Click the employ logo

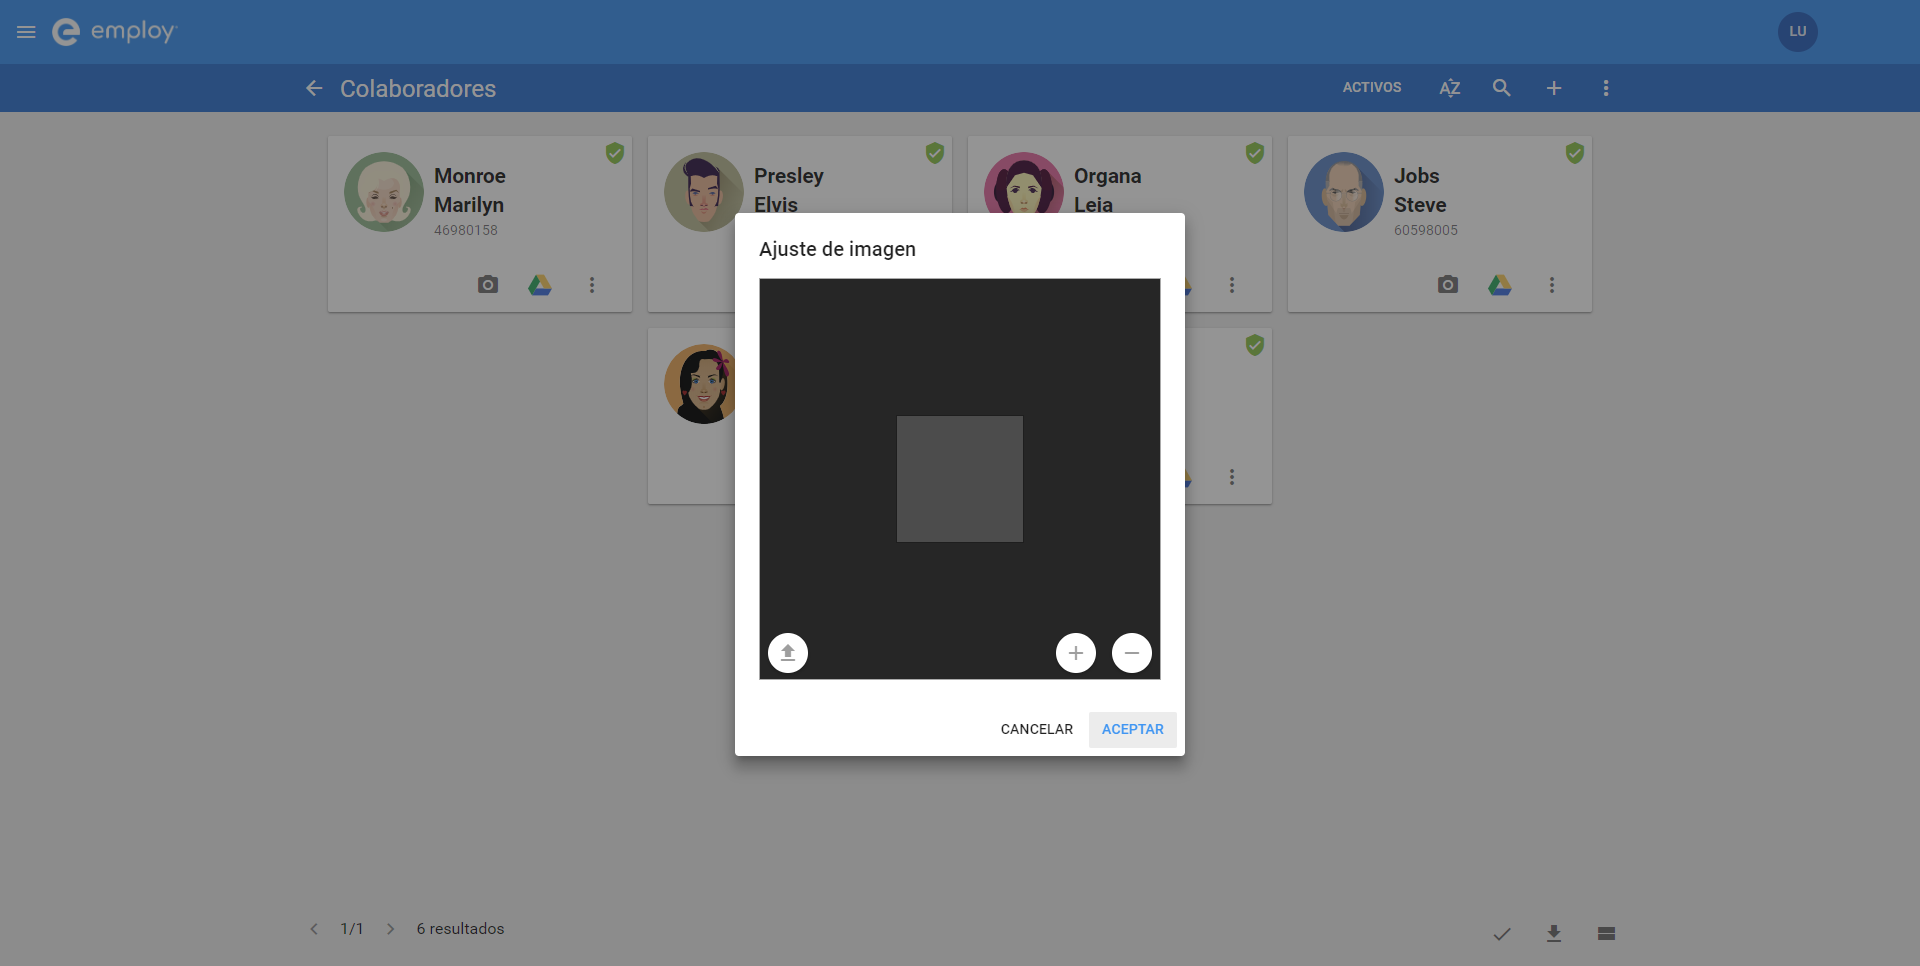tap(114, 32)
